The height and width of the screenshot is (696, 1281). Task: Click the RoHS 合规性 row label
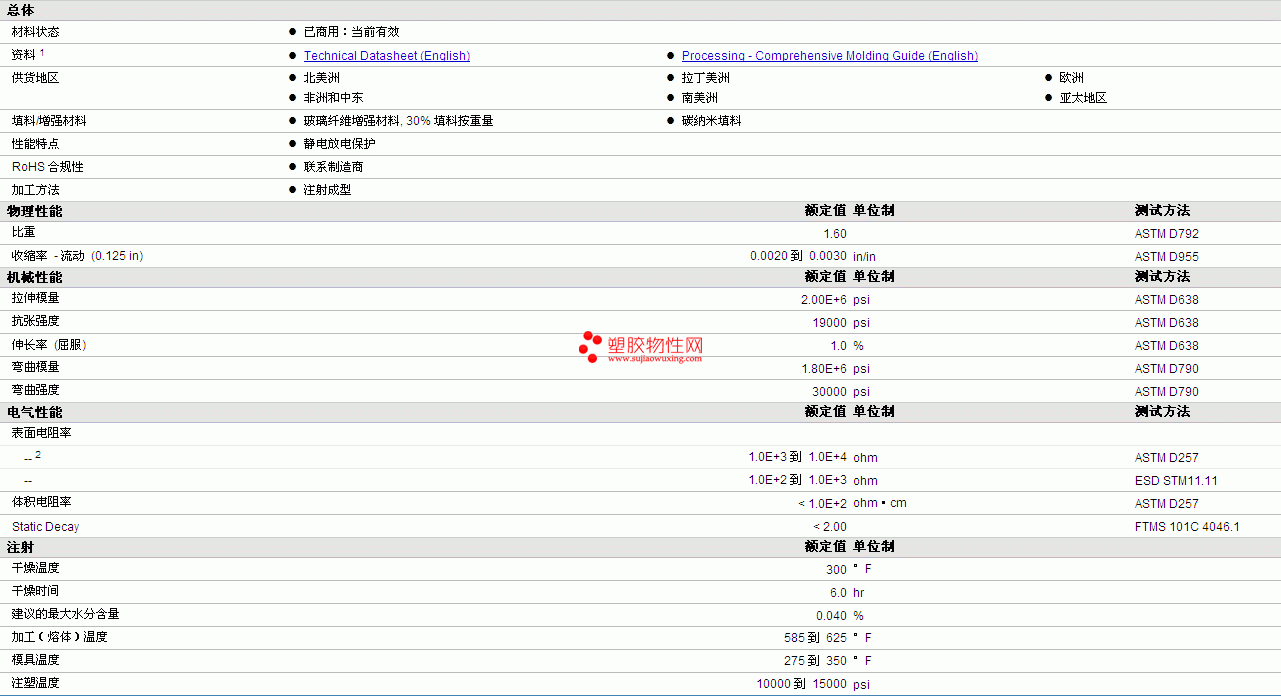47,167
